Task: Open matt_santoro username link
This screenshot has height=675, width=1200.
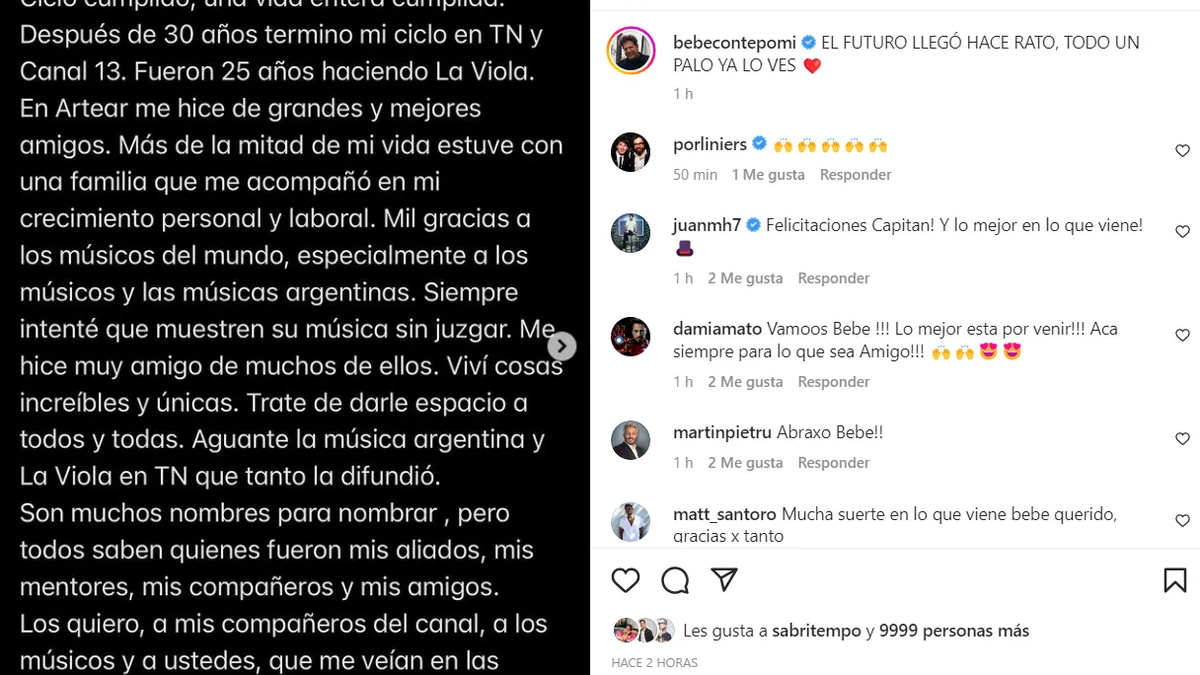Action: [x=725, y=515]
